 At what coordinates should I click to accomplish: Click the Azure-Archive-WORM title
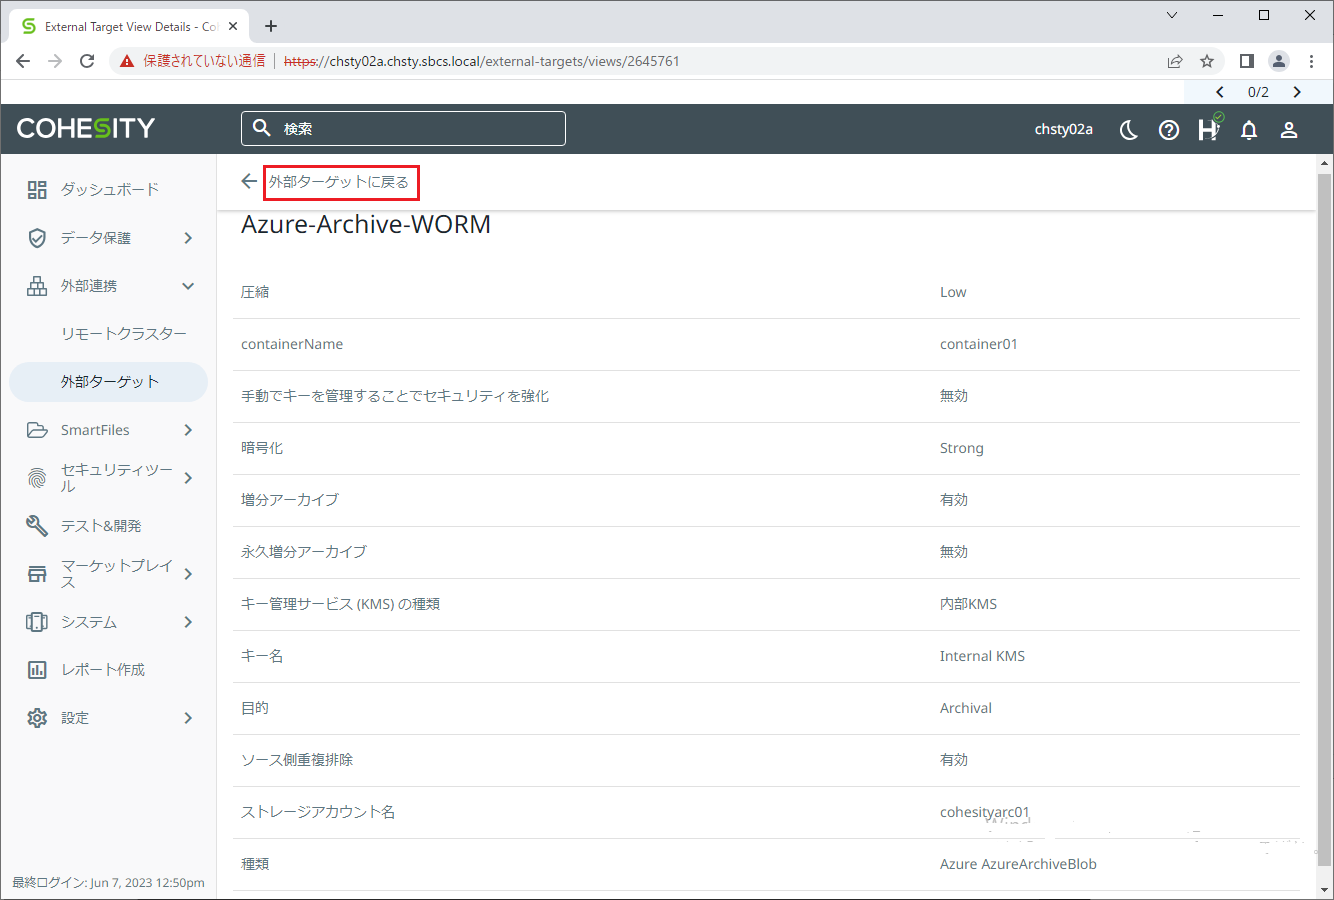pyautogui.click(x=366, y=224)
